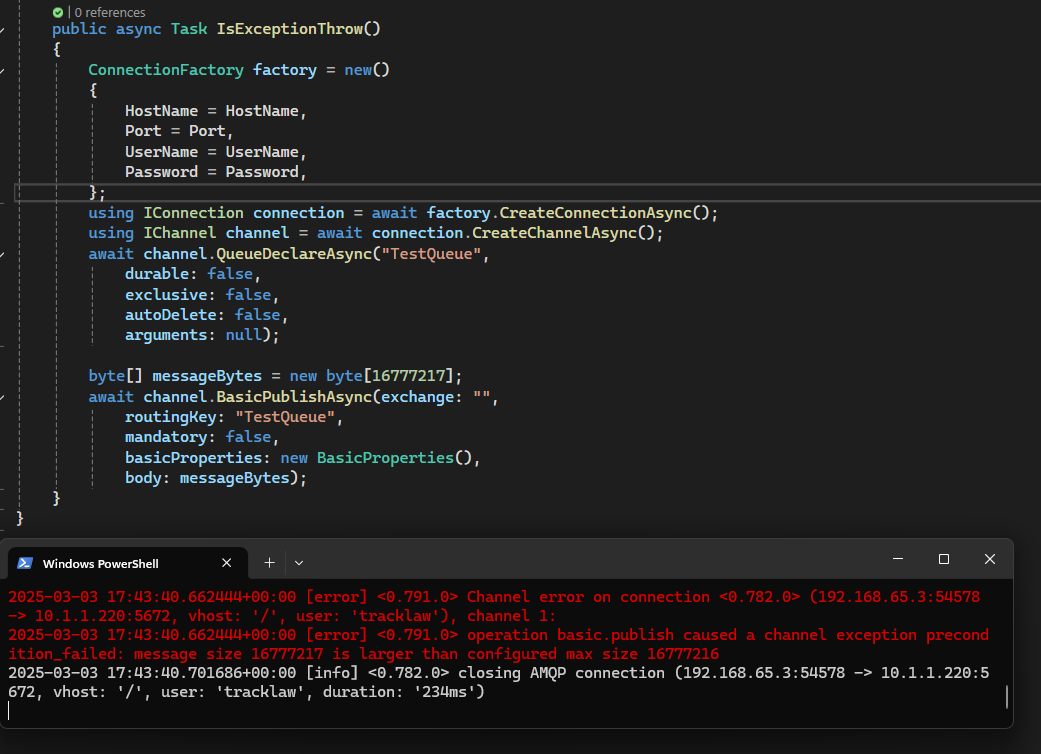Click 'configured max size 16777216' in terminal
1041x754 pixels.
tap(593, 654)
